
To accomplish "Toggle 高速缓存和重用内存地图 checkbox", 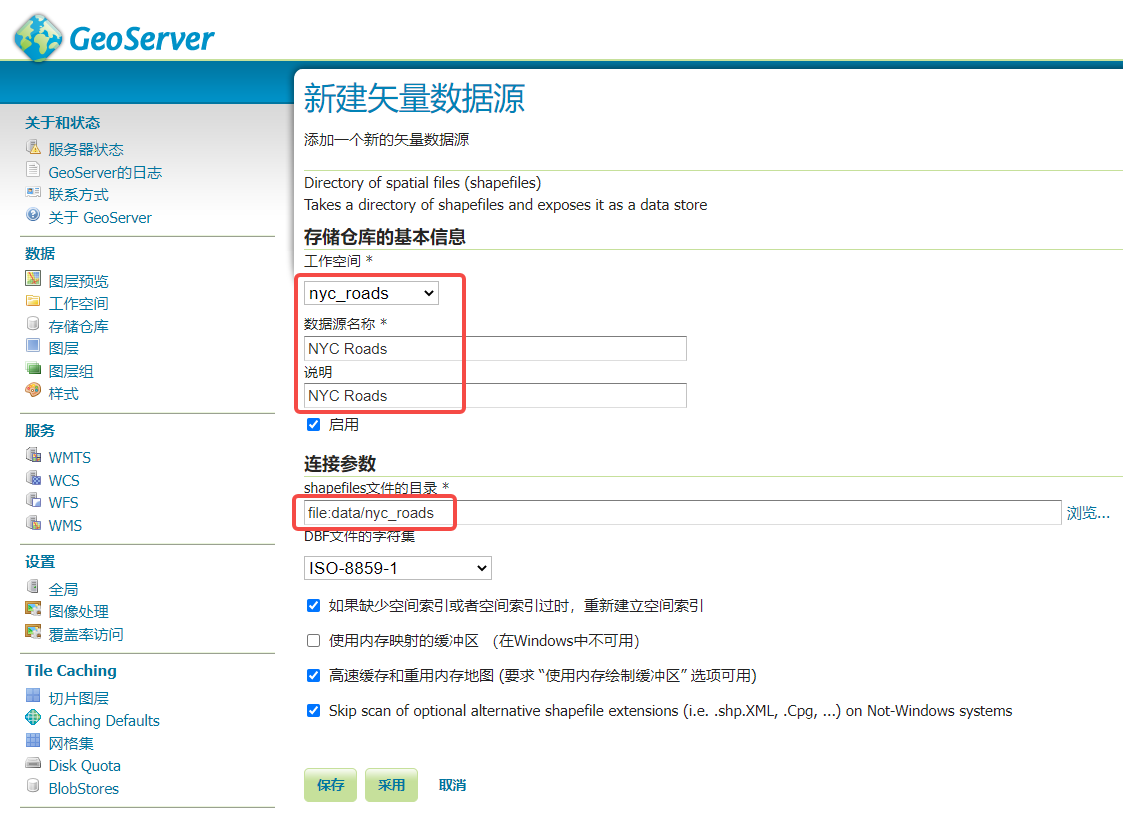I will pos(314,676).
